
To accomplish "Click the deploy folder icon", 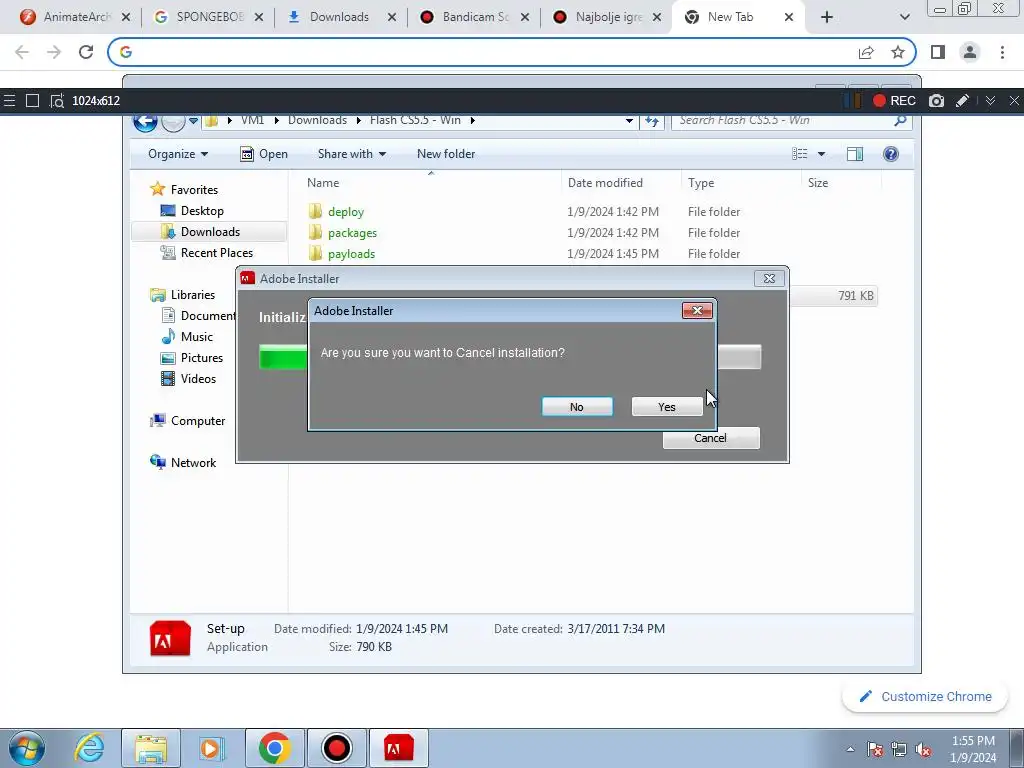I will click(x=315, y=211).
